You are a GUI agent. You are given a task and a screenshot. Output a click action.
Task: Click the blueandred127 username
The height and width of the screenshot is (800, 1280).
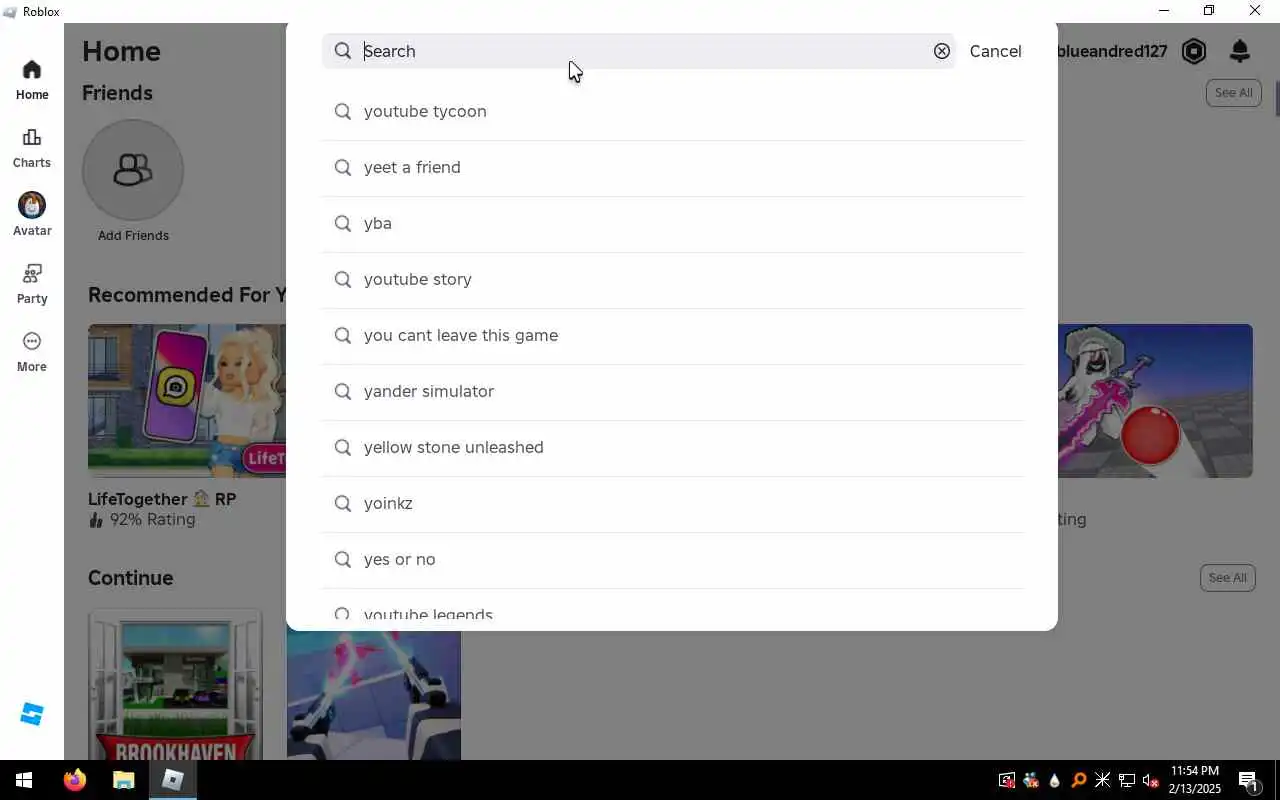[1112, 51]
